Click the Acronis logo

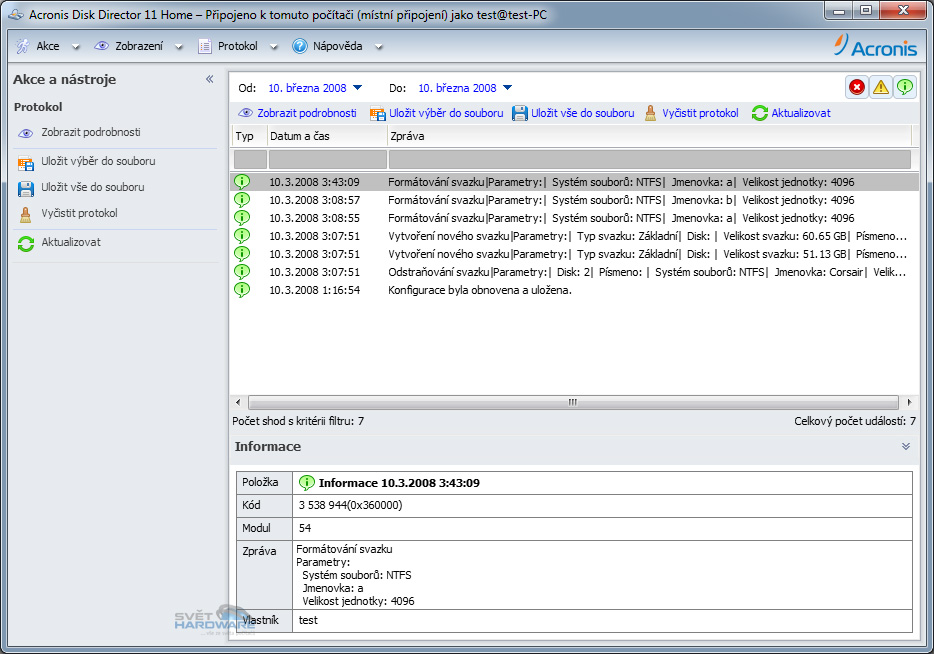click(873, 45)
